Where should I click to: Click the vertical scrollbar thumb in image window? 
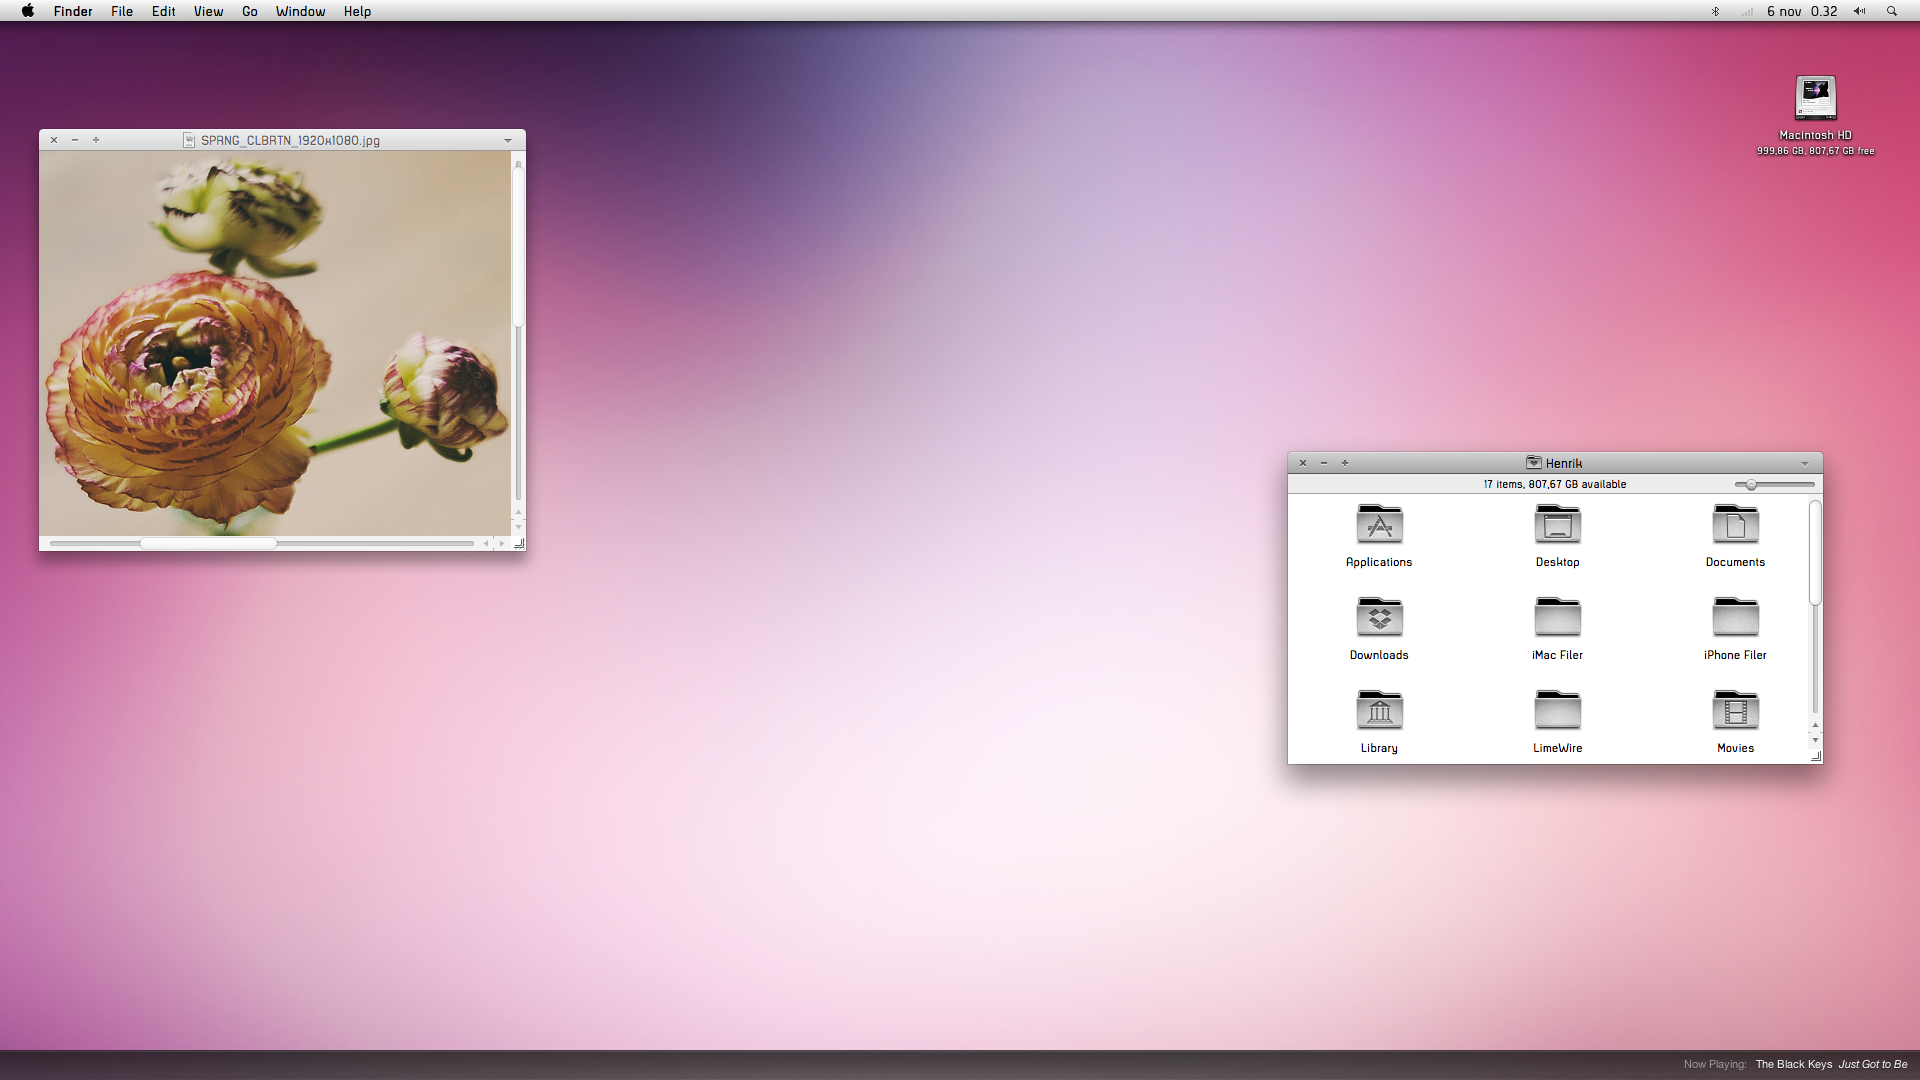point(518,246)
